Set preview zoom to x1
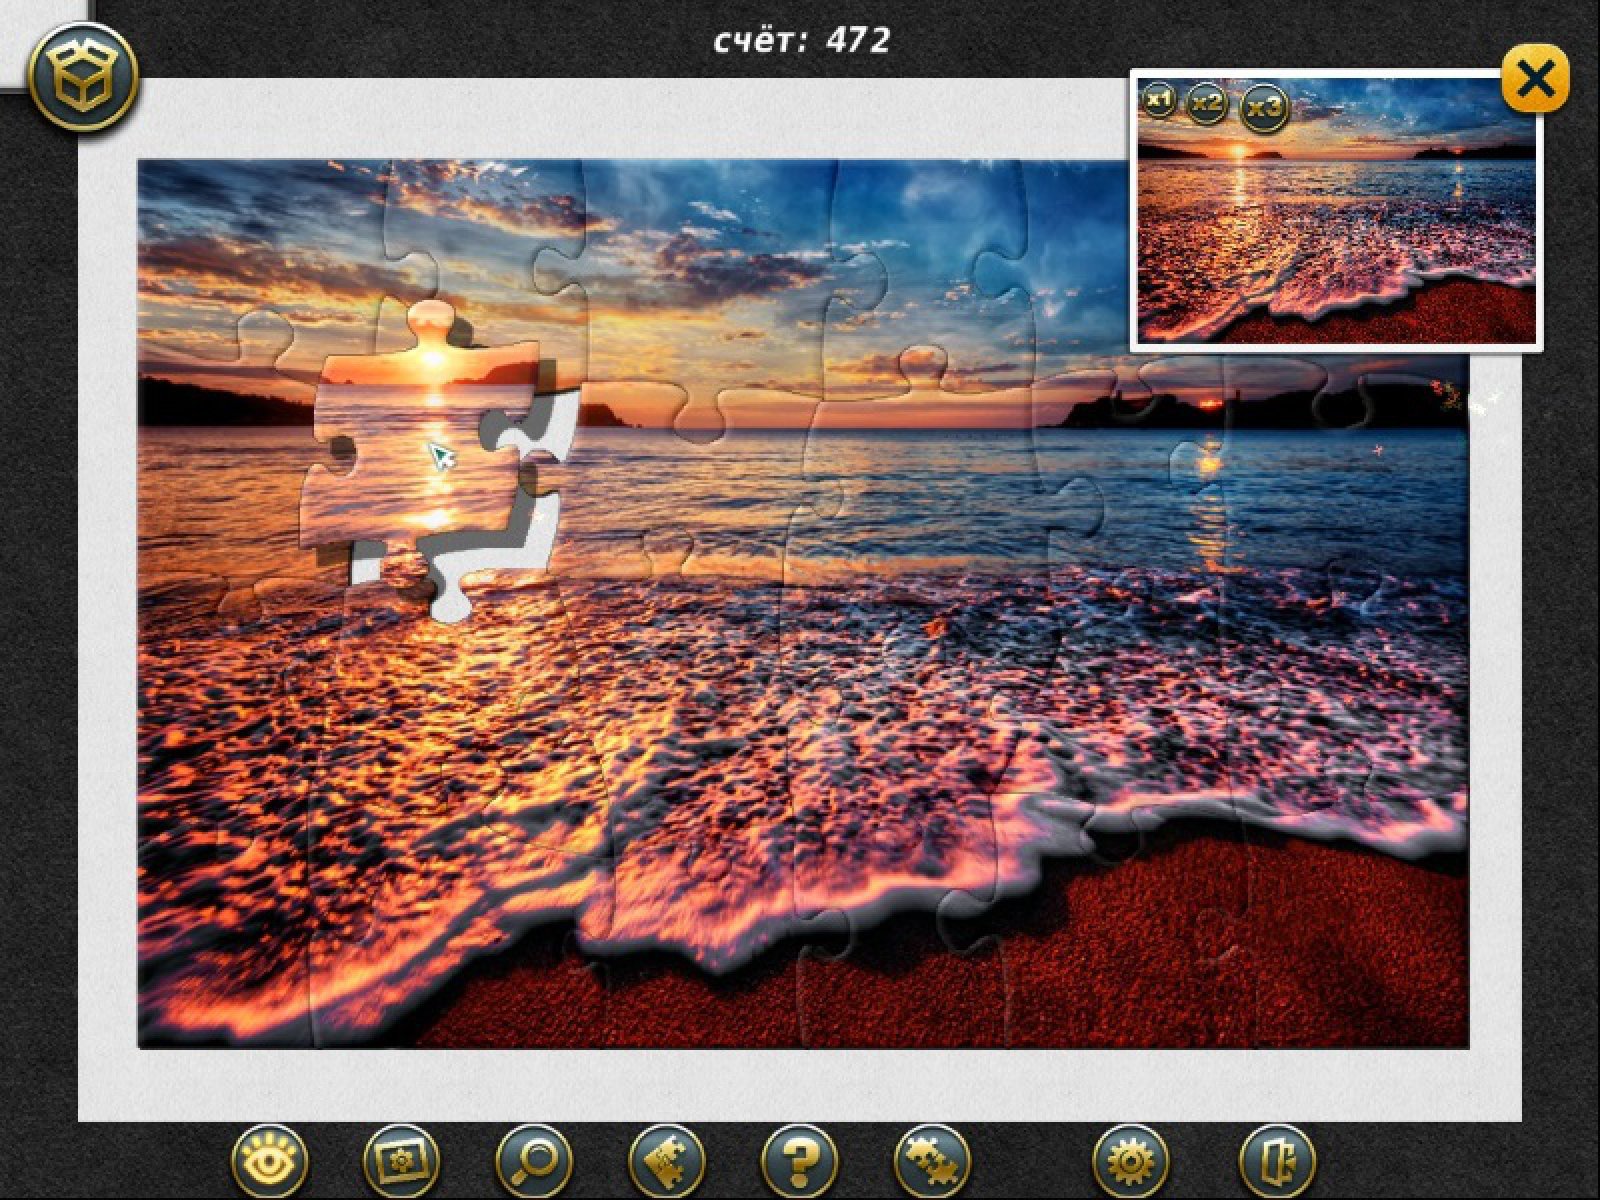Image resolution: width=1600 pixels, height=1200 pixels. (1158, 100)
